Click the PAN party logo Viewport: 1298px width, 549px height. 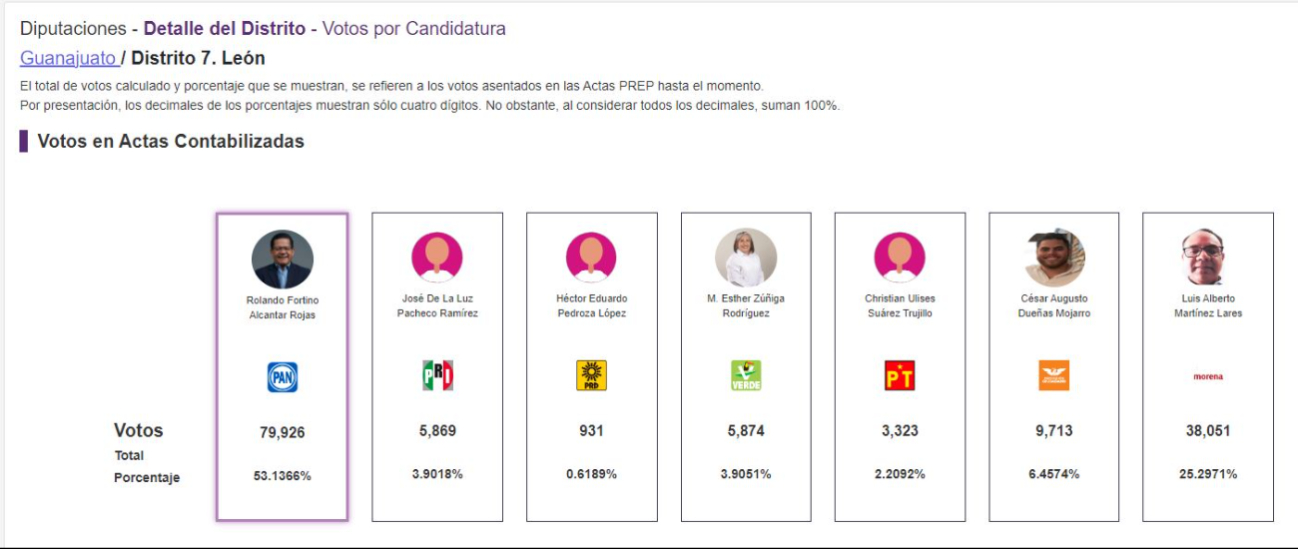click(x=282, y=377)
